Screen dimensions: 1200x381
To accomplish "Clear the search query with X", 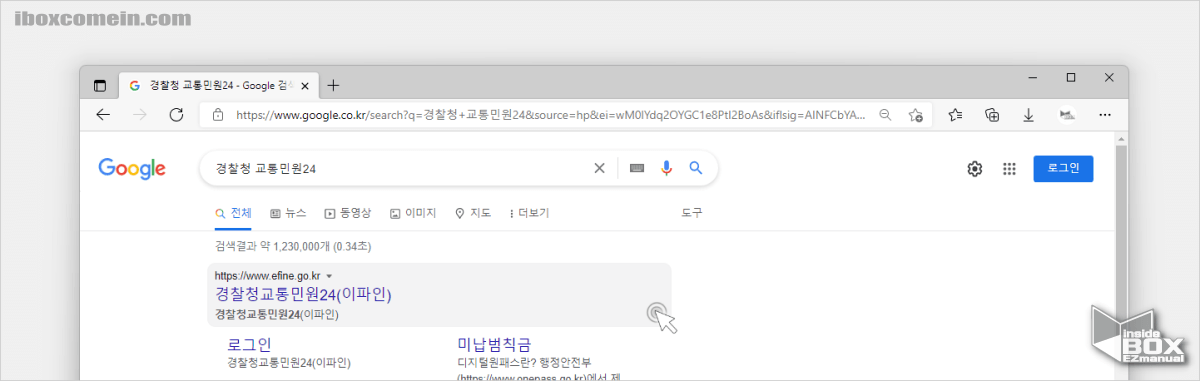I will click(599, 168).
